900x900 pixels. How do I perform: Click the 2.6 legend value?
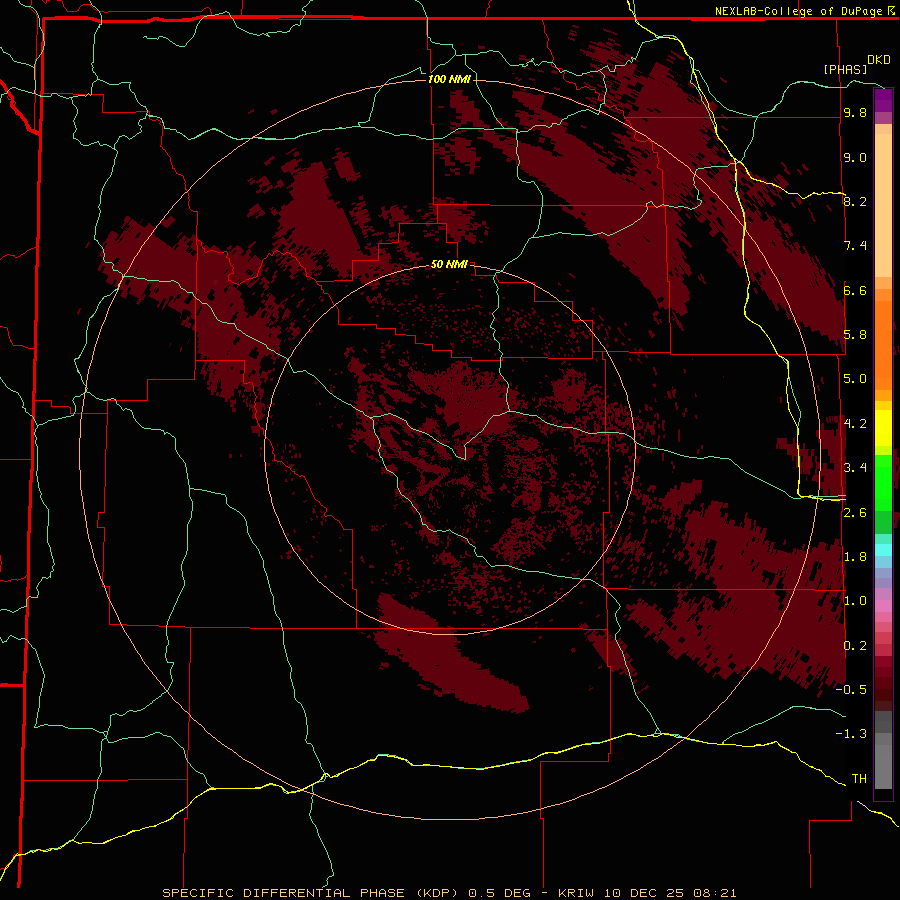[x=855, y=513]
